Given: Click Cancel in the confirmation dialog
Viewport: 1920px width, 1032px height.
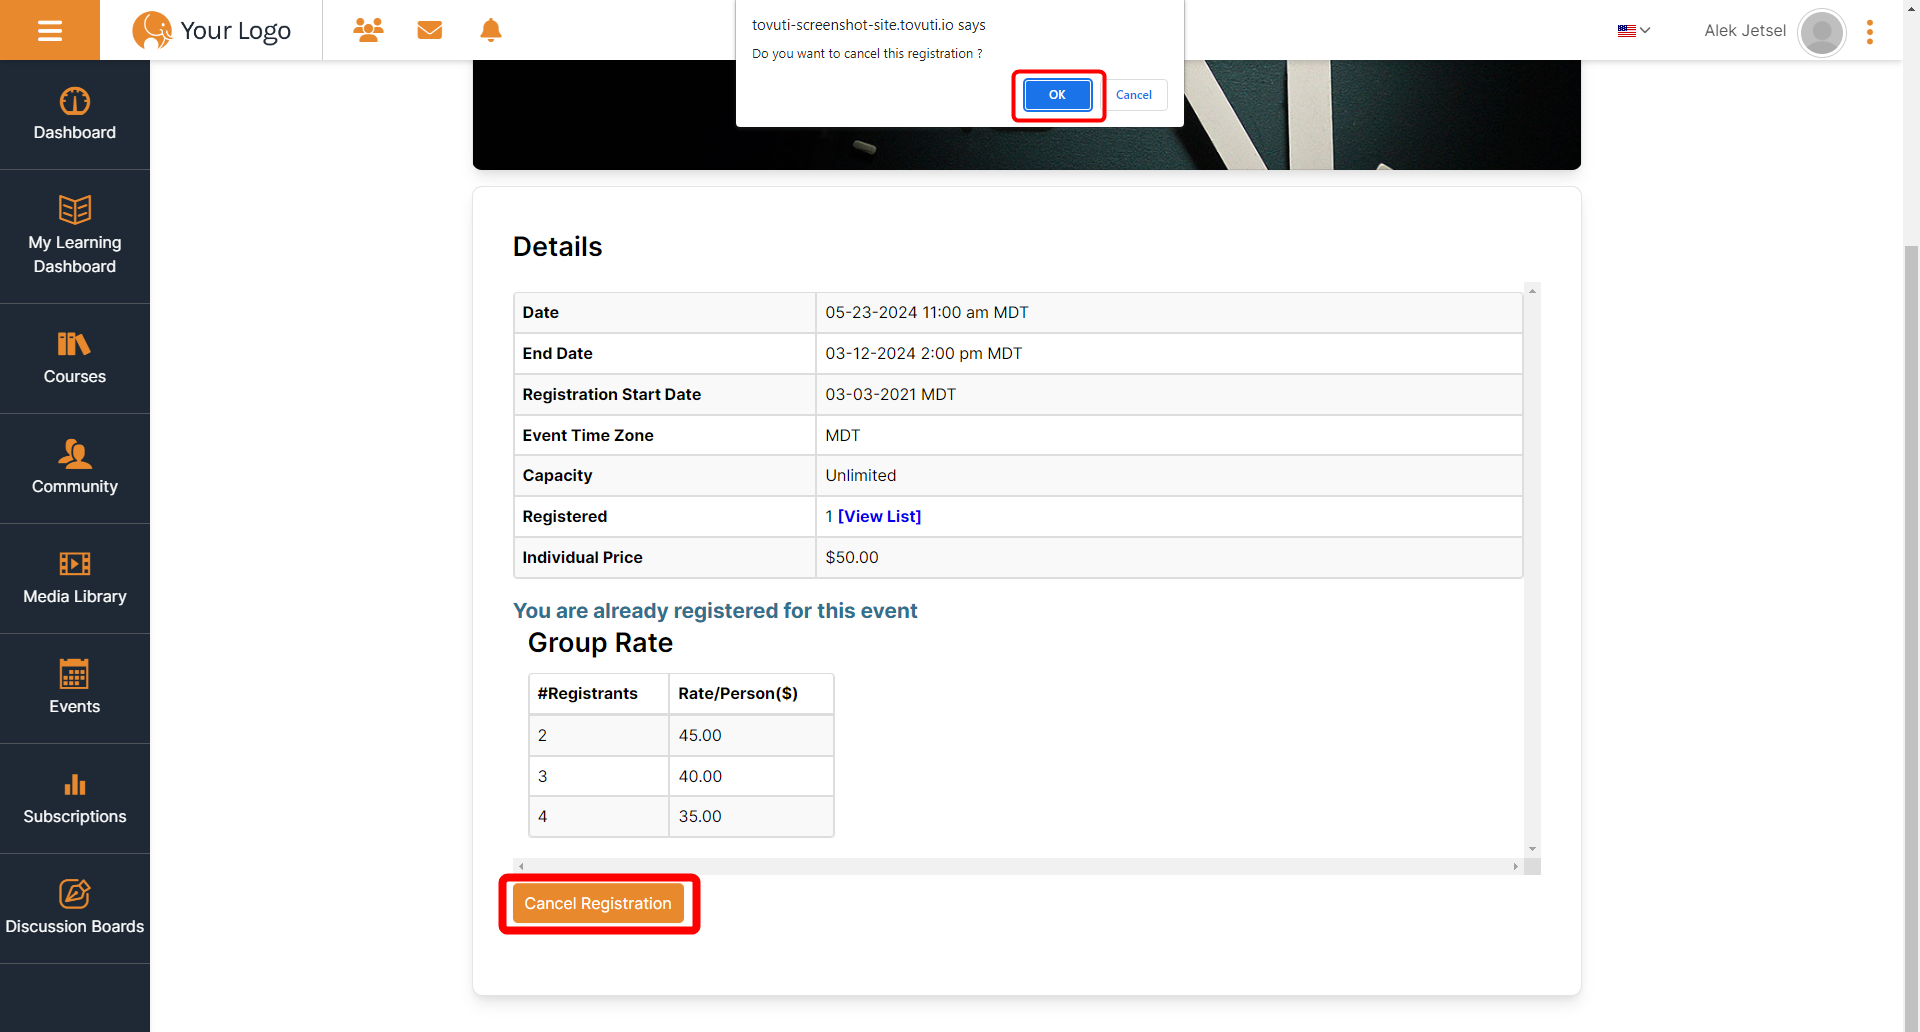Looking at the screenshot, I should [1134, 95].
